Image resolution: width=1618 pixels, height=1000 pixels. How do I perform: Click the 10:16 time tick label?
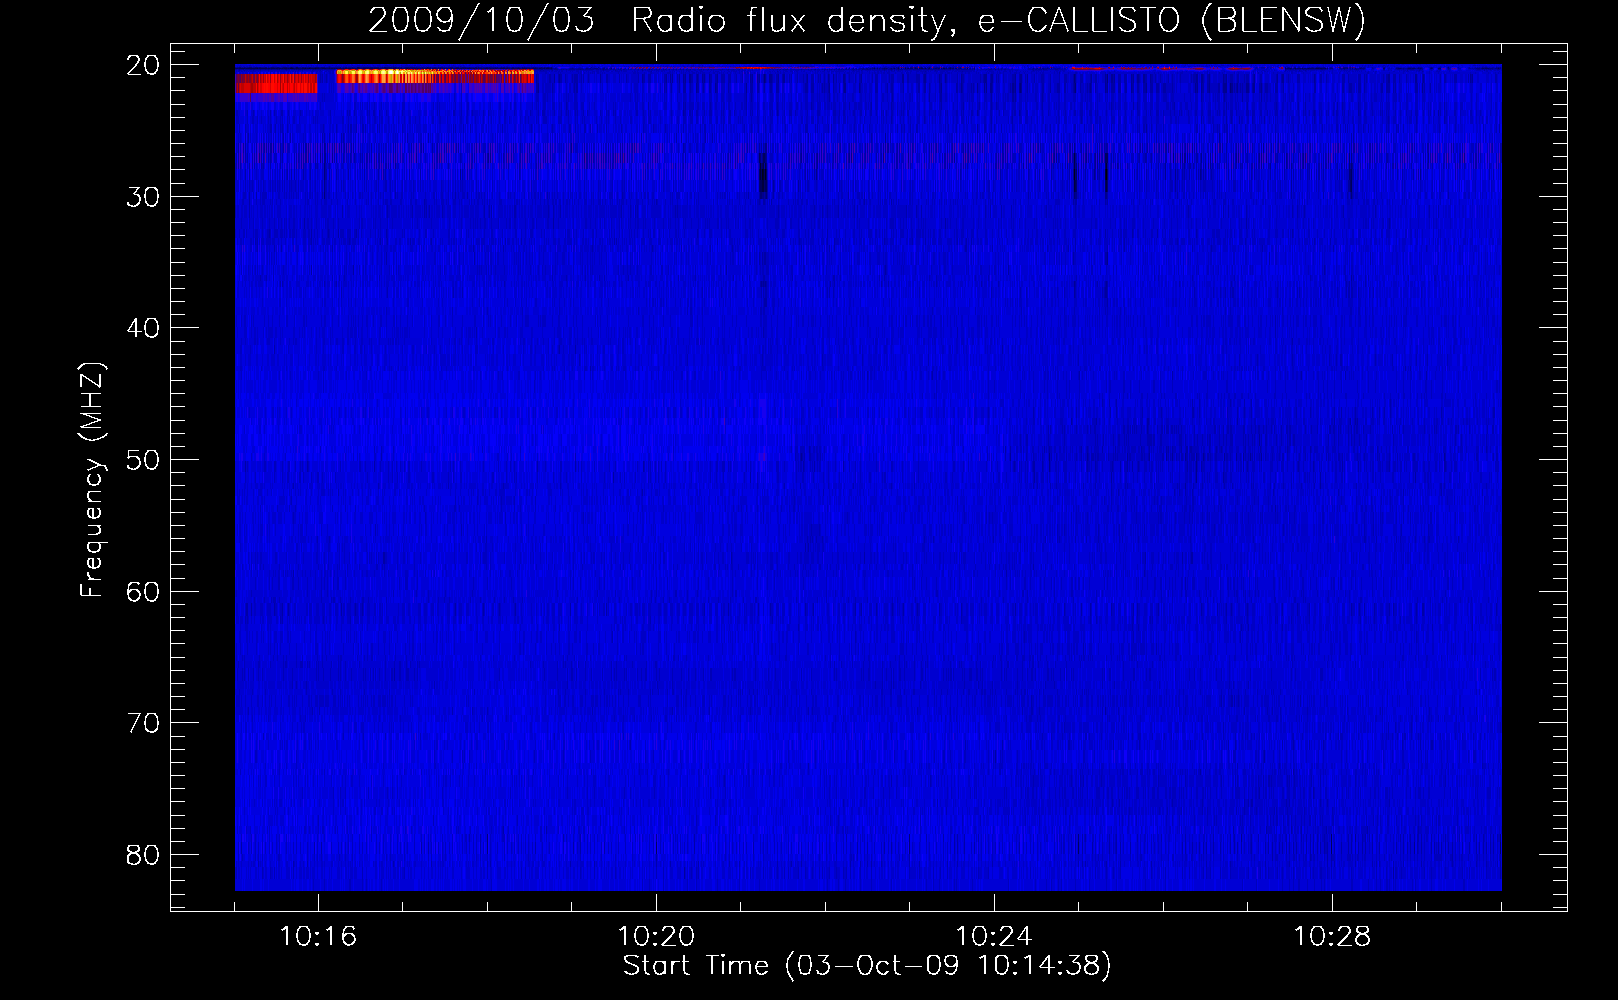tap(318, 936)
